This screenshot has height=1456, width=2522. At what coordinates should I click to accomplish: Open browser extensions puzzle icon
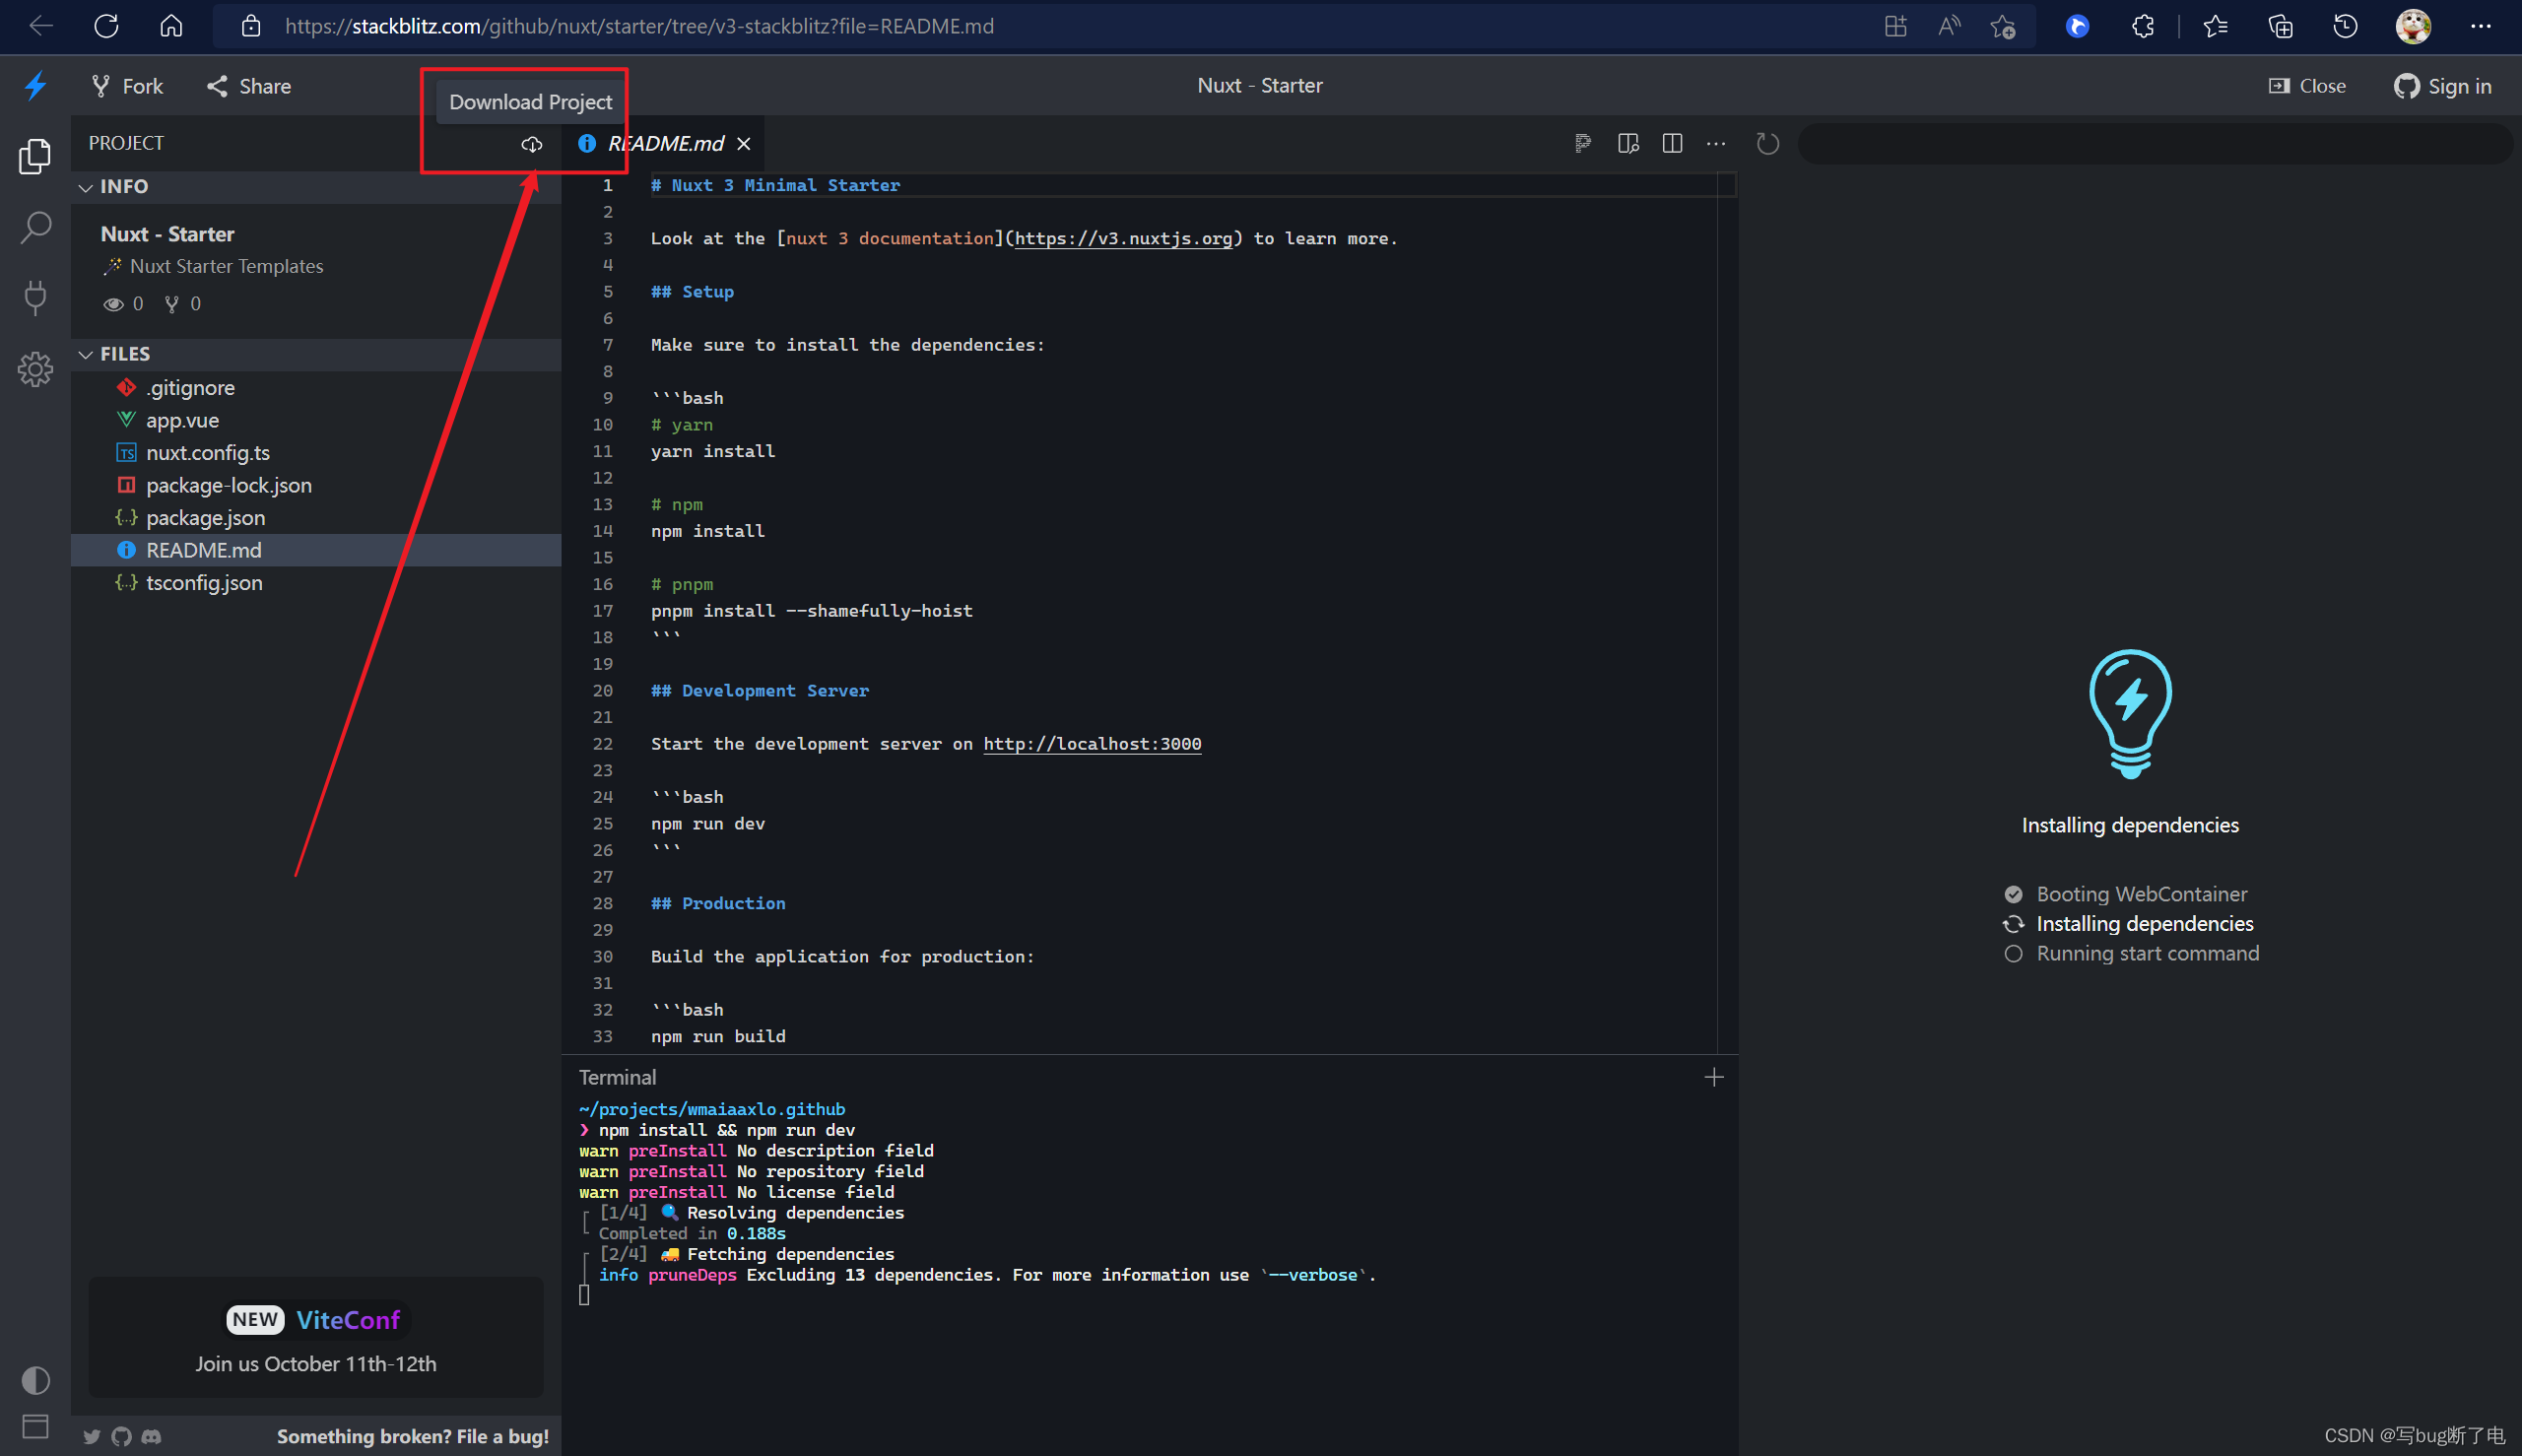[x=2142, y=26]
